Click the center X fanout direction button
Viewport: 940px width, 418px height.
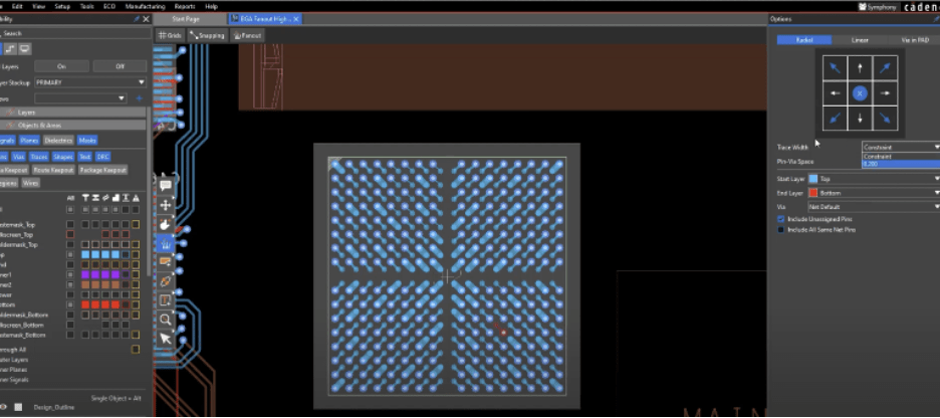860,94
